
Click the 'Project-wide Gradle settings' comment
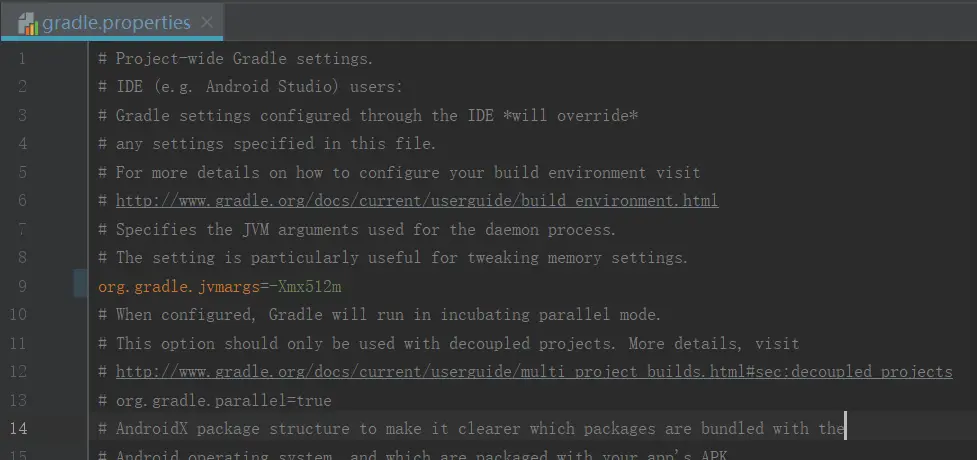236,59
